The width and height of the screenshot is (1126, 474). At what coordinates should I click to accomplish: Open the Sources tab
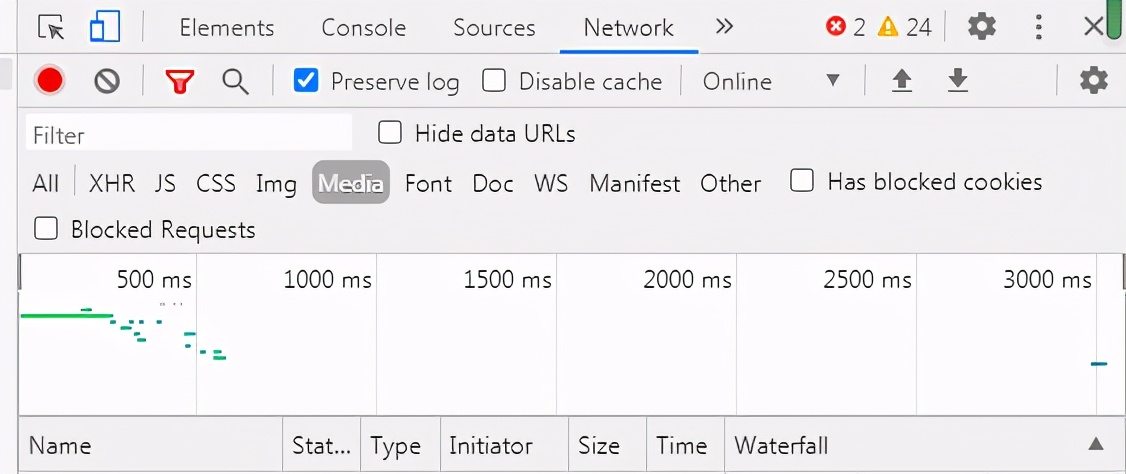coord(494,28)
